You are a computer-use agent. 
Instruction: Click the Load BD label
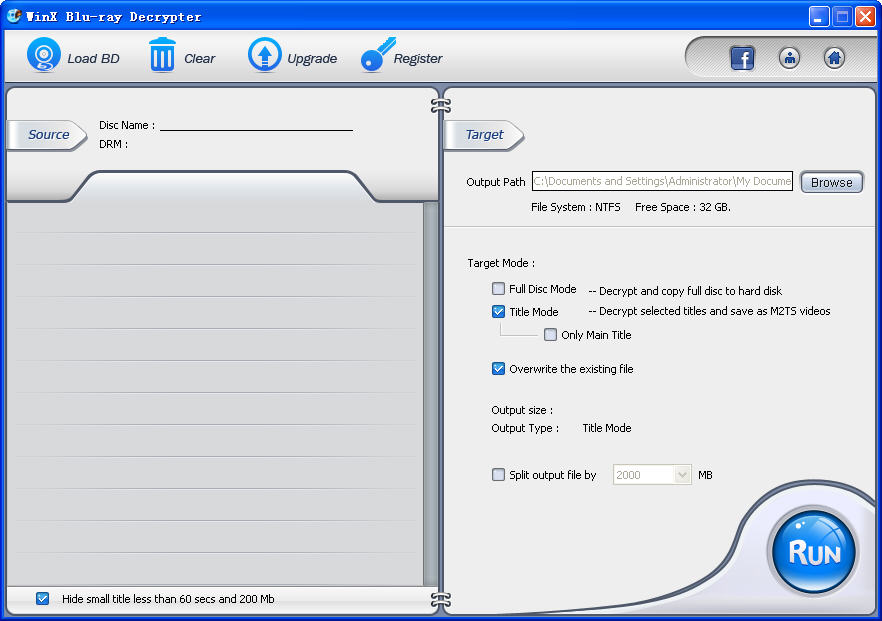tap(93, 58)
